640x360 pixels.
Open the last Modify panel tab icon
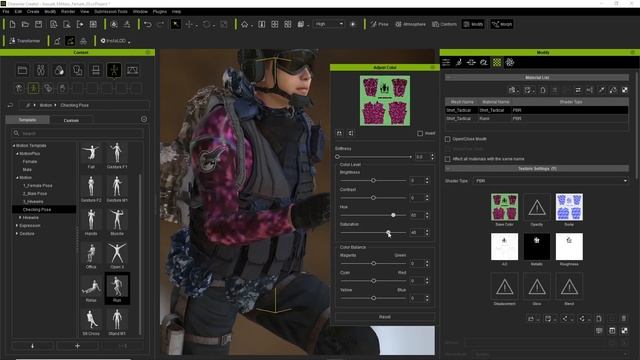tap(510, 62)
